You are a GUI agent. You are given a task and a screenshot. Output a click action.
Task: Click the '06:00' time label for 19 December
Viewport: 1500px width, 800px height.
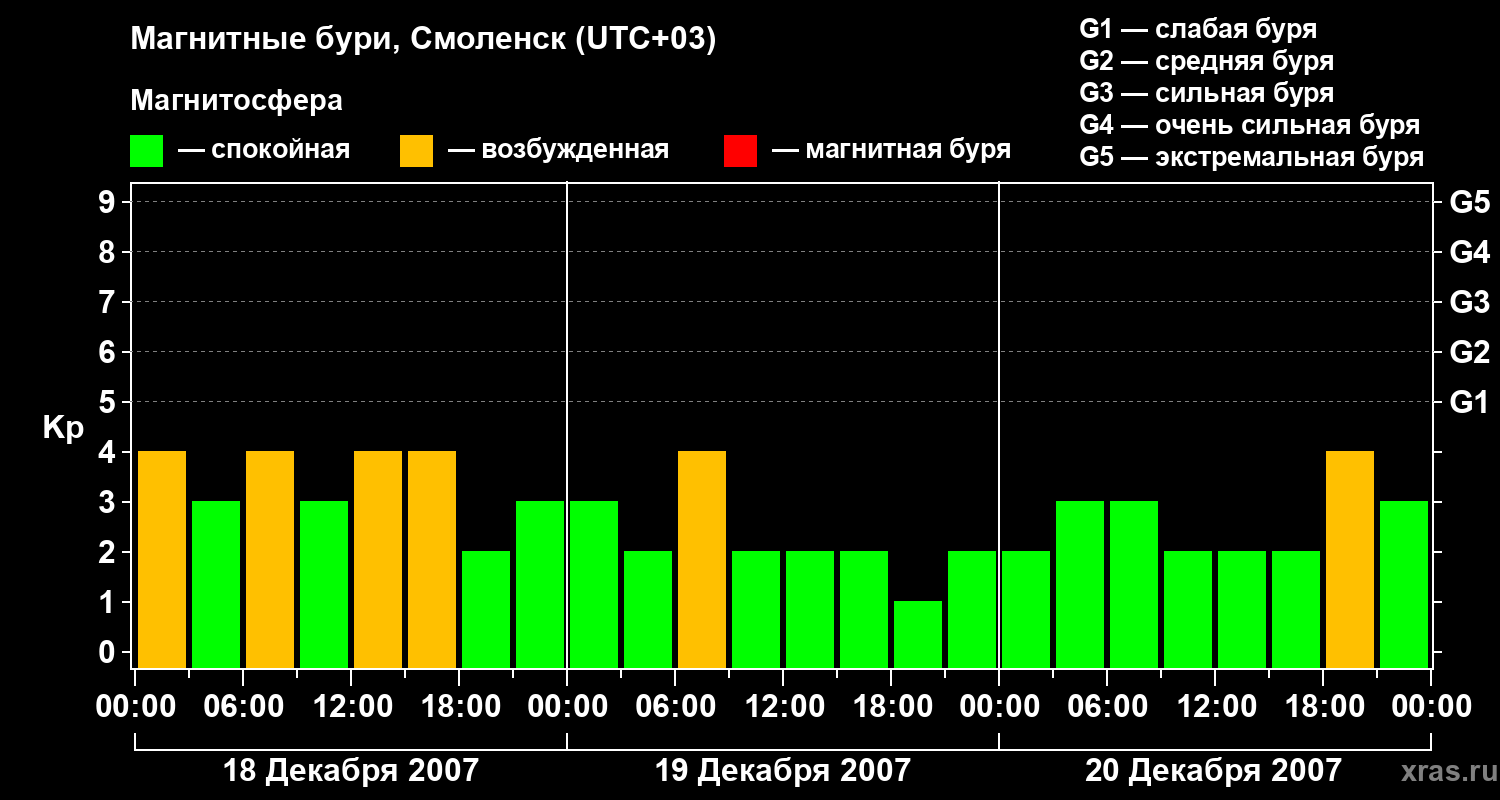coord(675,707)
